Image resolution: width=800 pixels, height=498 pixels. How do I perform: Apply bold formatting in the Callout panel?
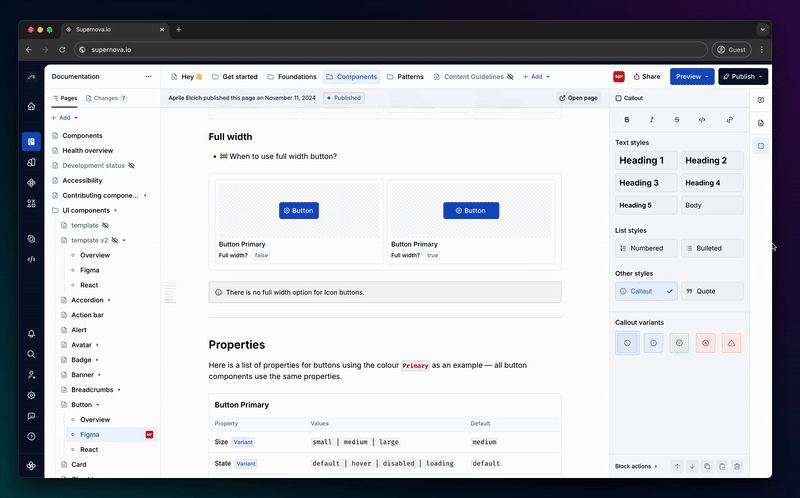(627, 119)
